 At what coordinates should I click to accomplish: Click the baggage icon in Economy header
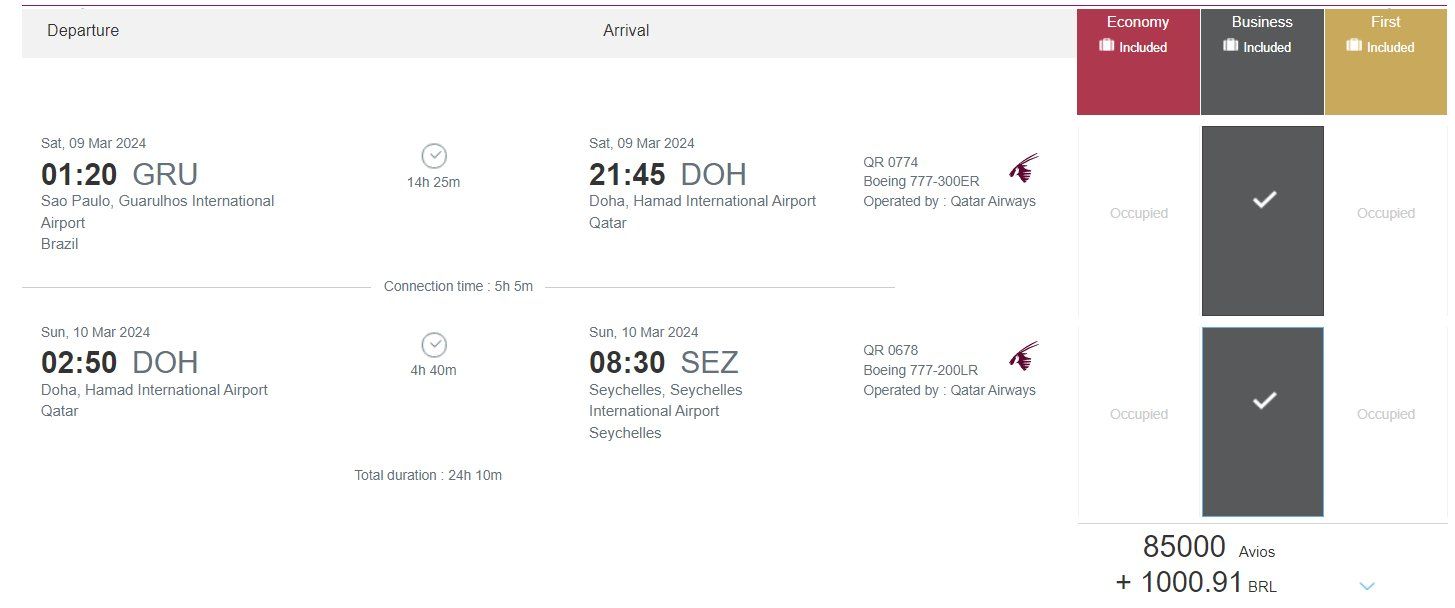(1107, 46)
